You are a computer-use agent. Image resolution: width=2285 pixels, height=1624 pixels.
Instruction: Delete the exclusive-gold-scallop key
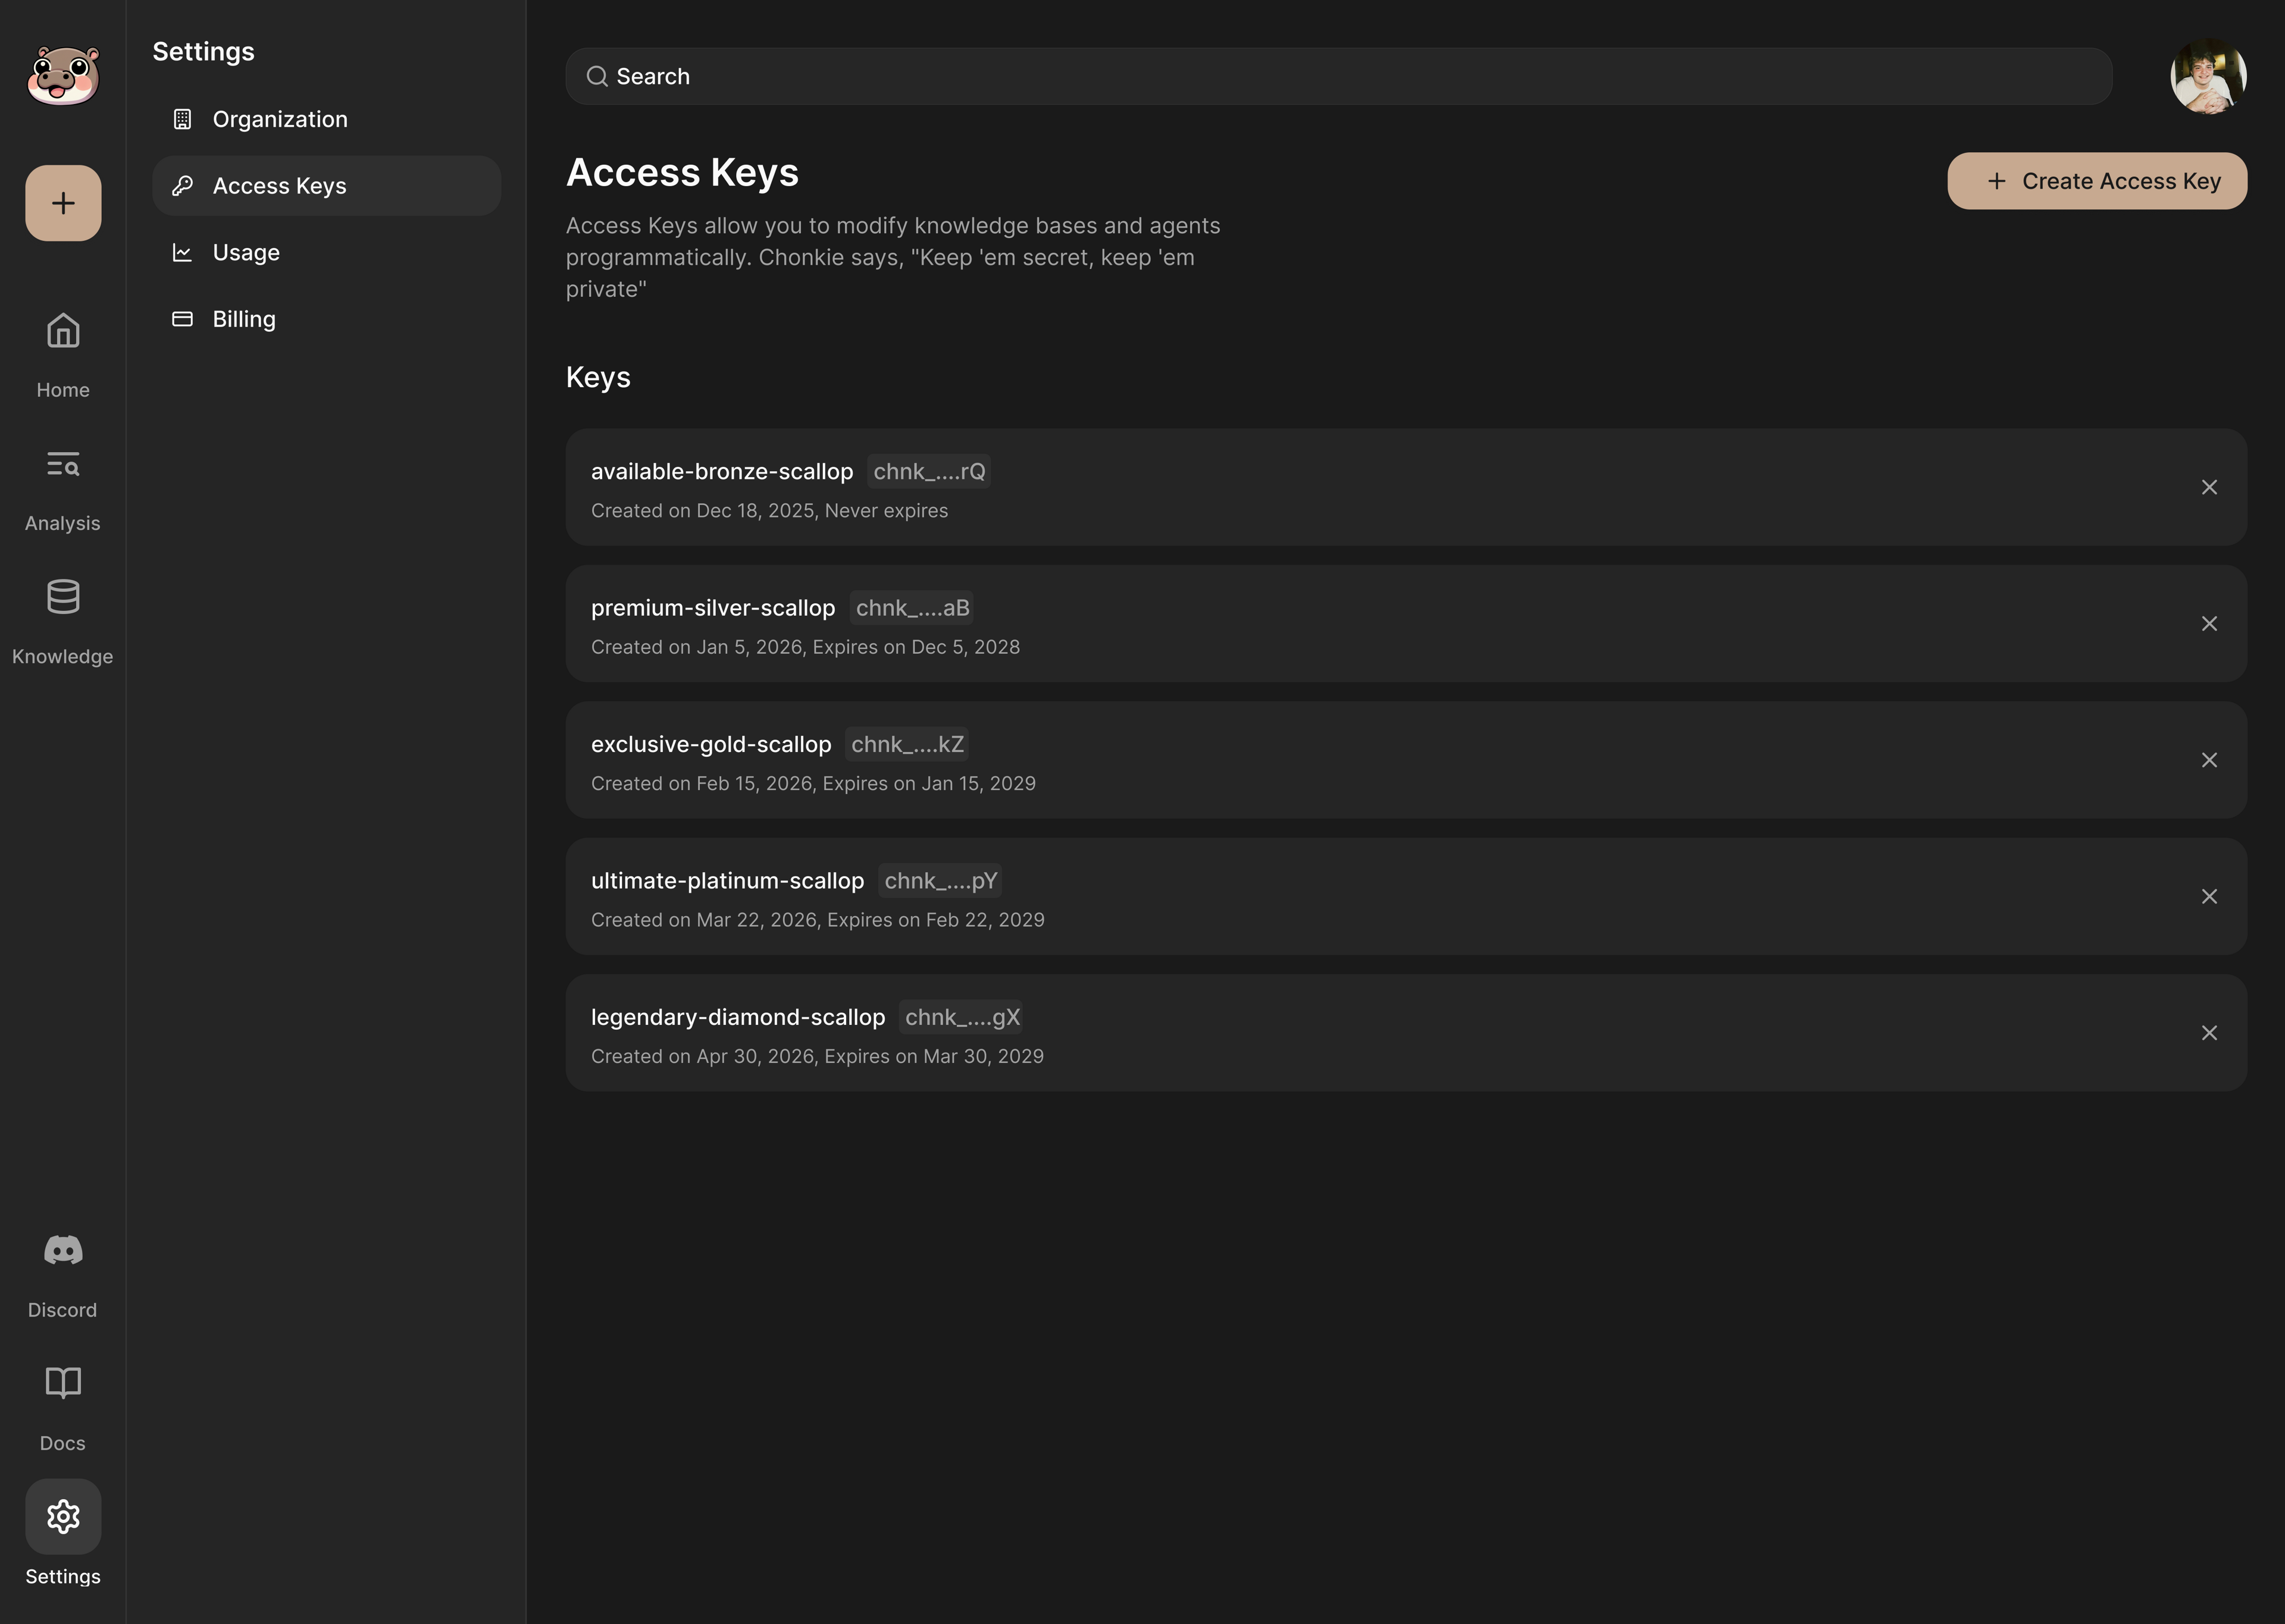(2209, 760)
